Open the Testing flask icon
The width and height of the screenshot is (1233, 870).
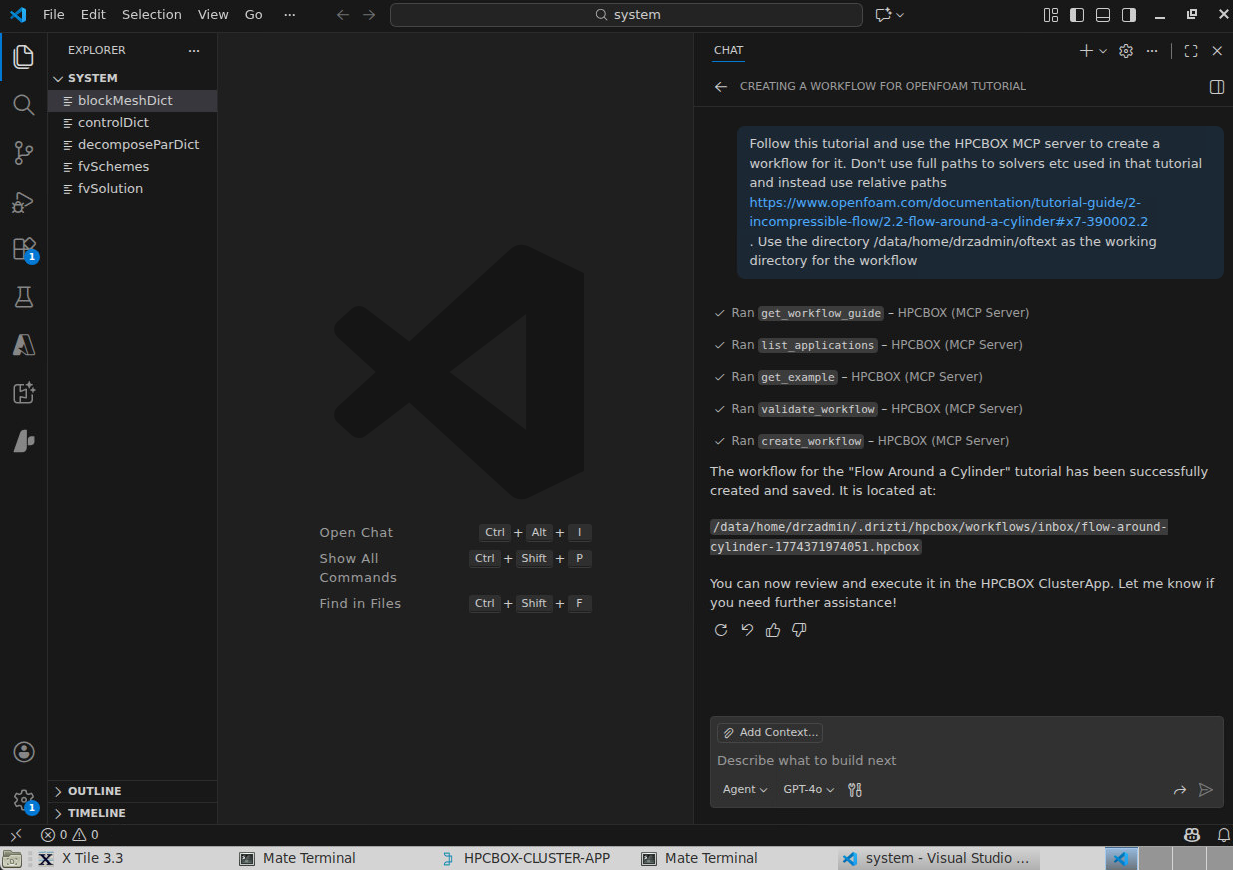click(x=23, y=297)
